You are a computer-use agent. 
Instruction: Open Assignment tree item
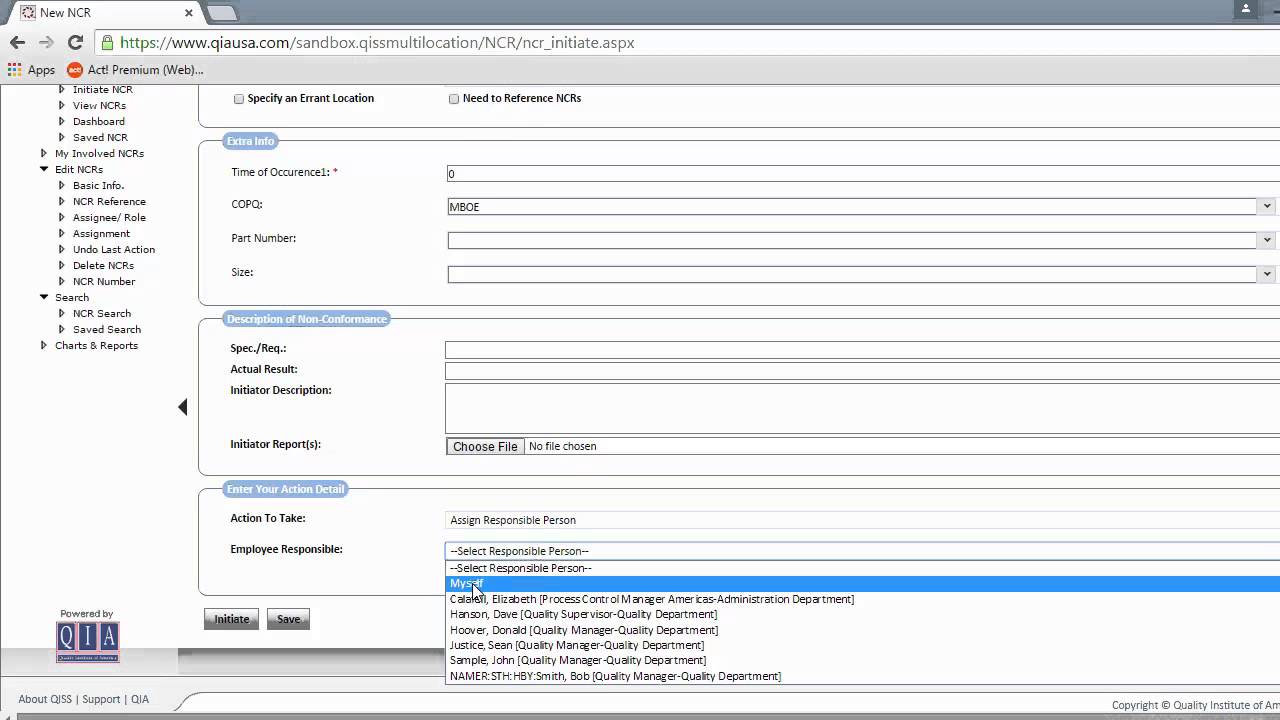[101, 233]
